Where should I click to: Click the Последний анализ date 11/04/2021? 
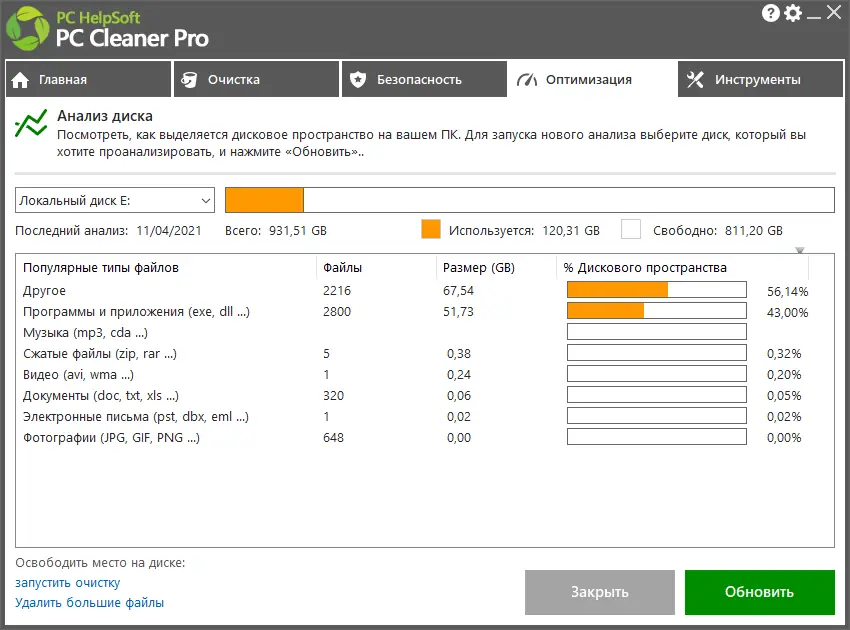[x=169, y=230]
